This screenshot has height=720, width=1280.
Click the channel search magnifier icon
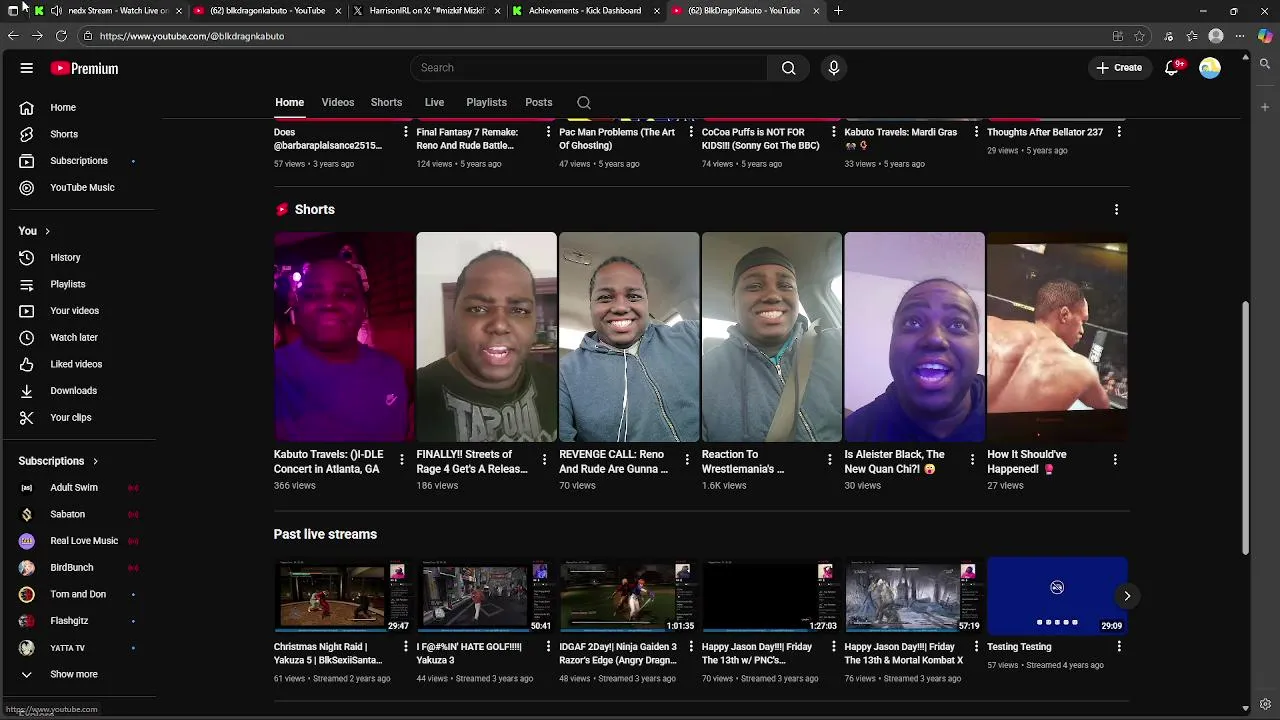point(584,102)
